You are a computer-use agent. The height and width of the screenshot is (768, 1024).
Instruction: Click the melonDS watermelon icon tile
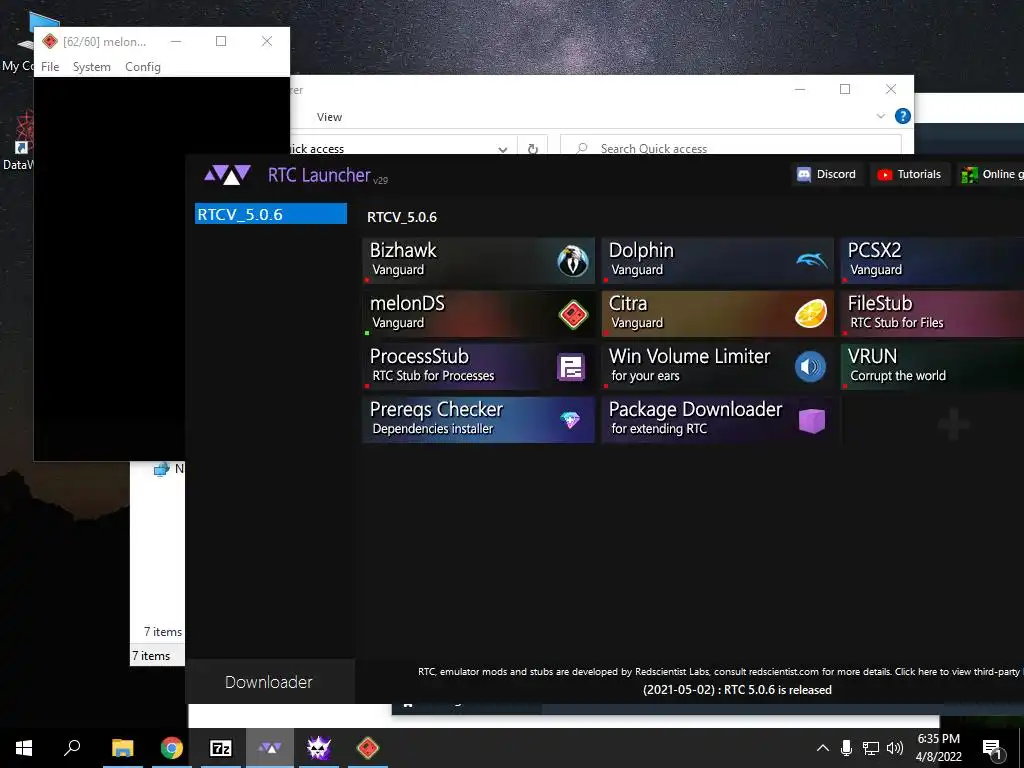click(x=479, y=313)
